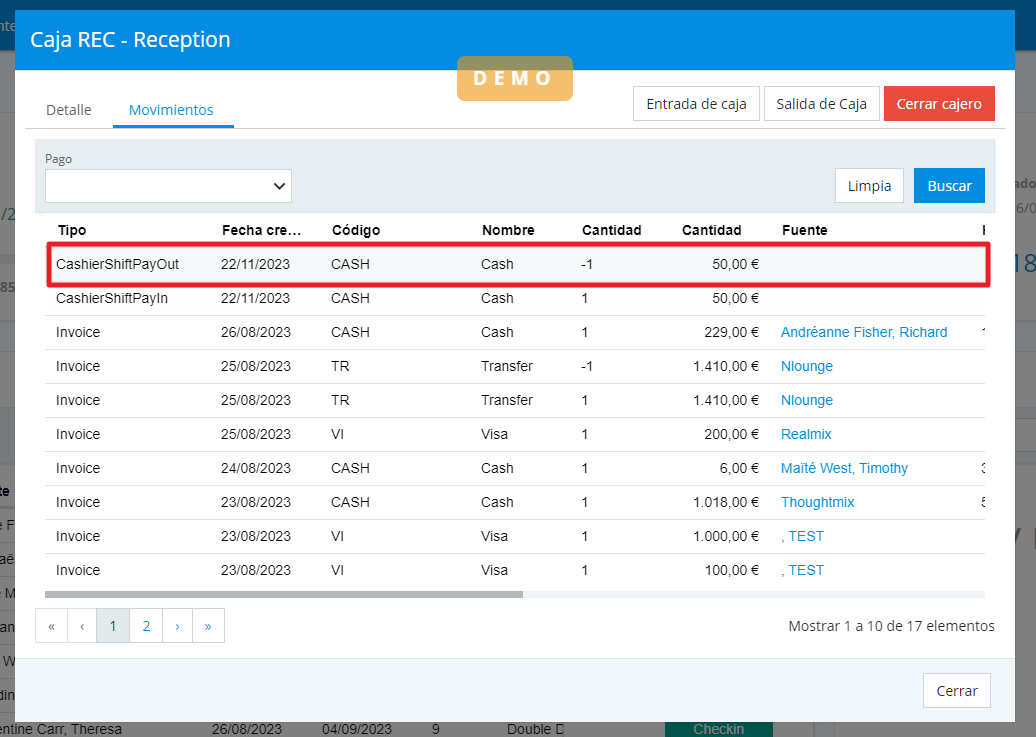
Task: Open page 2 of the results
Action: pyautogui.click(x=146, y=626)
